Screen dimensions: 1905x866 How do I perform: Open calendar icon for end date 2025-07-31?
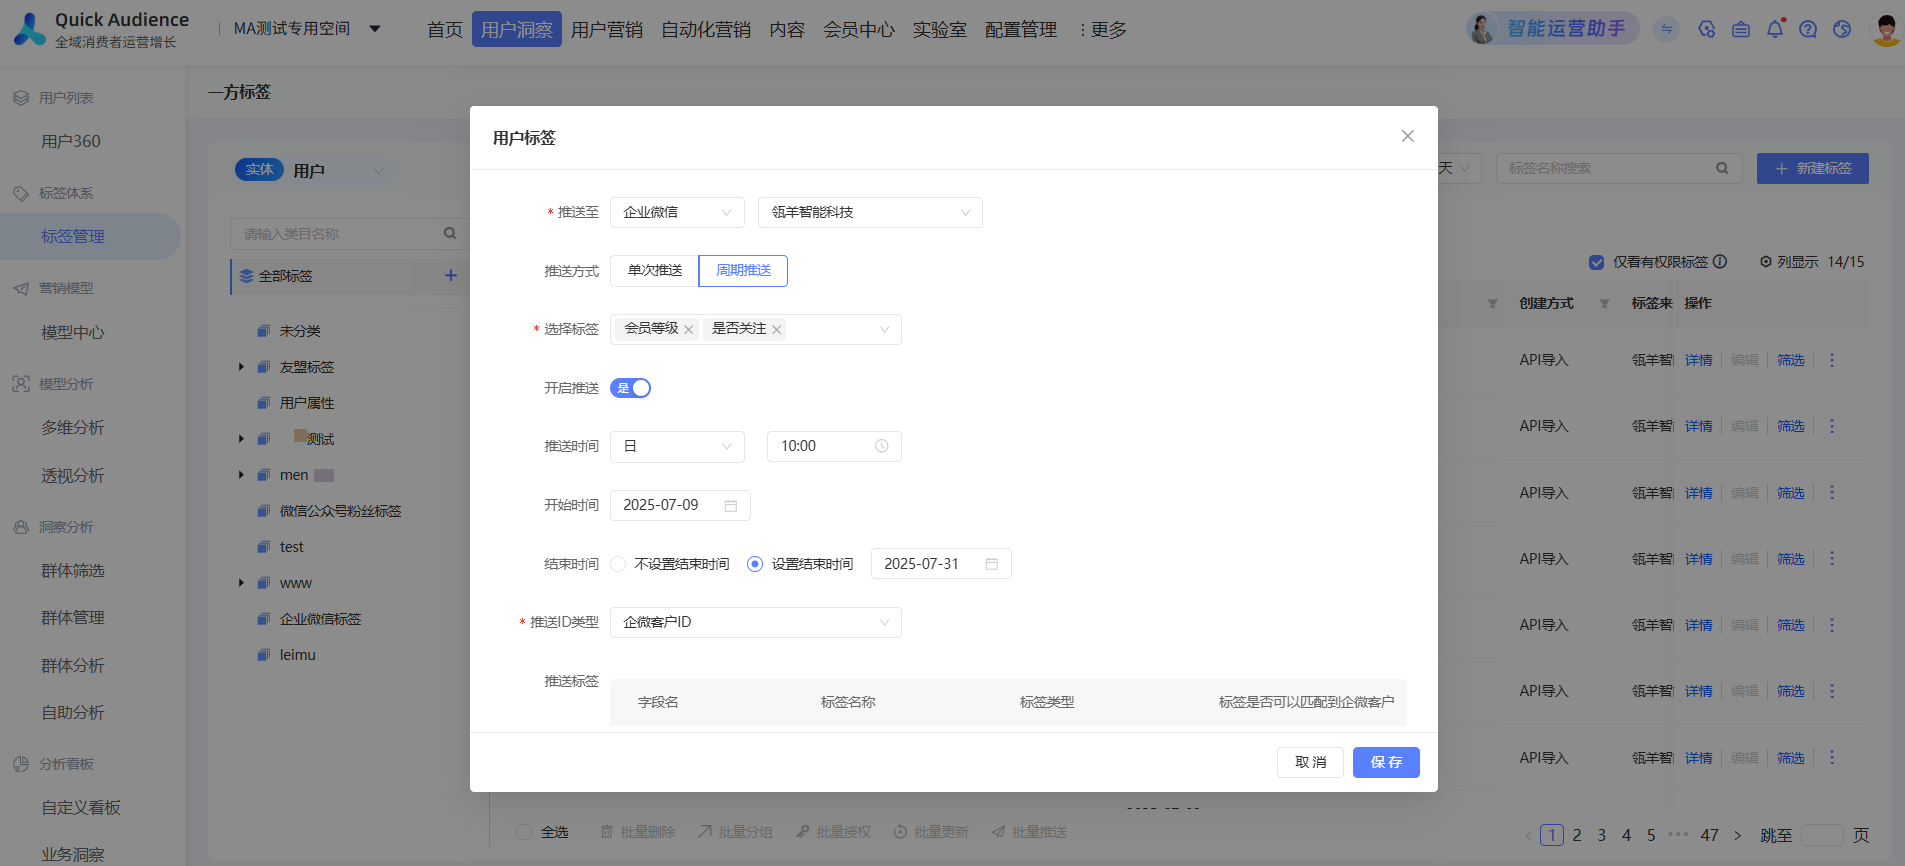click(x=992, y=564)
